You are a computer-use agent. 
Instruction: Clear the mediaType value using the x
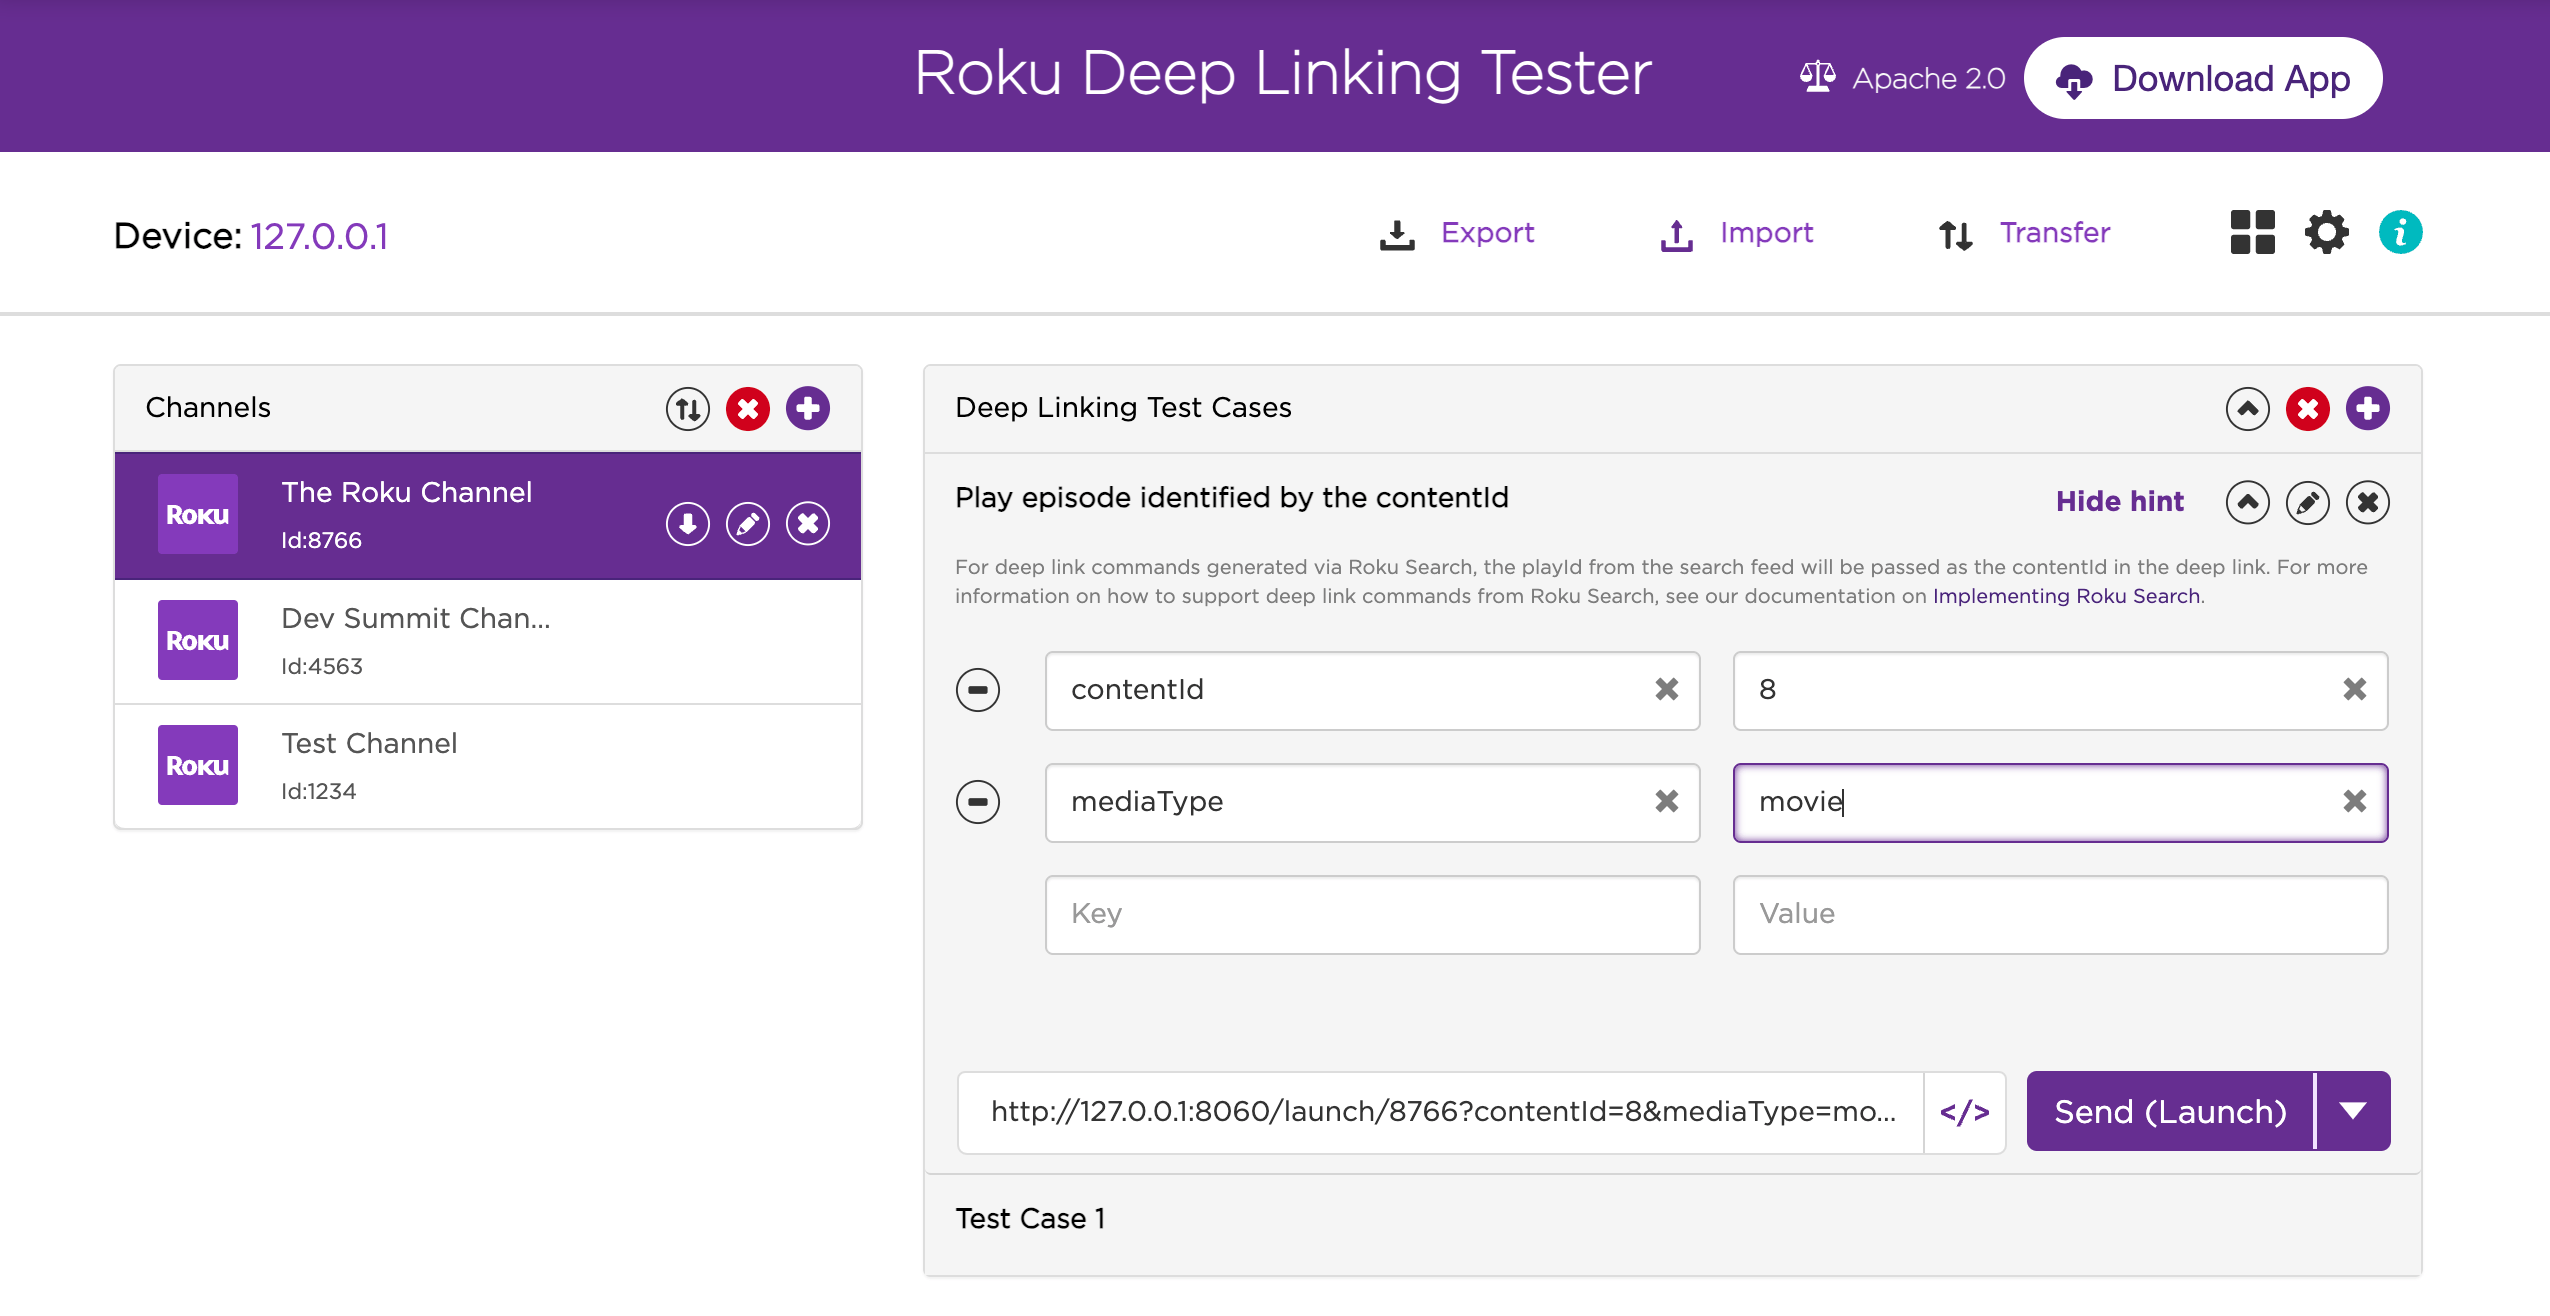click(2355, 802)
